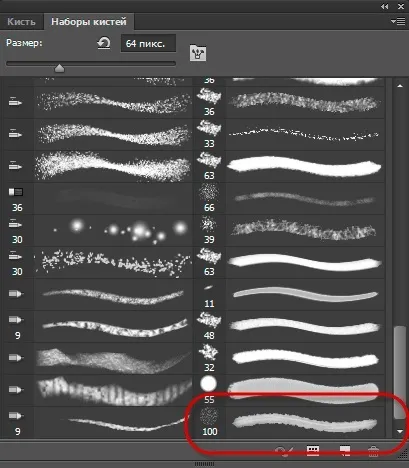Select the Наборы кистей tab
409x468 pixels.
(89, 22)
